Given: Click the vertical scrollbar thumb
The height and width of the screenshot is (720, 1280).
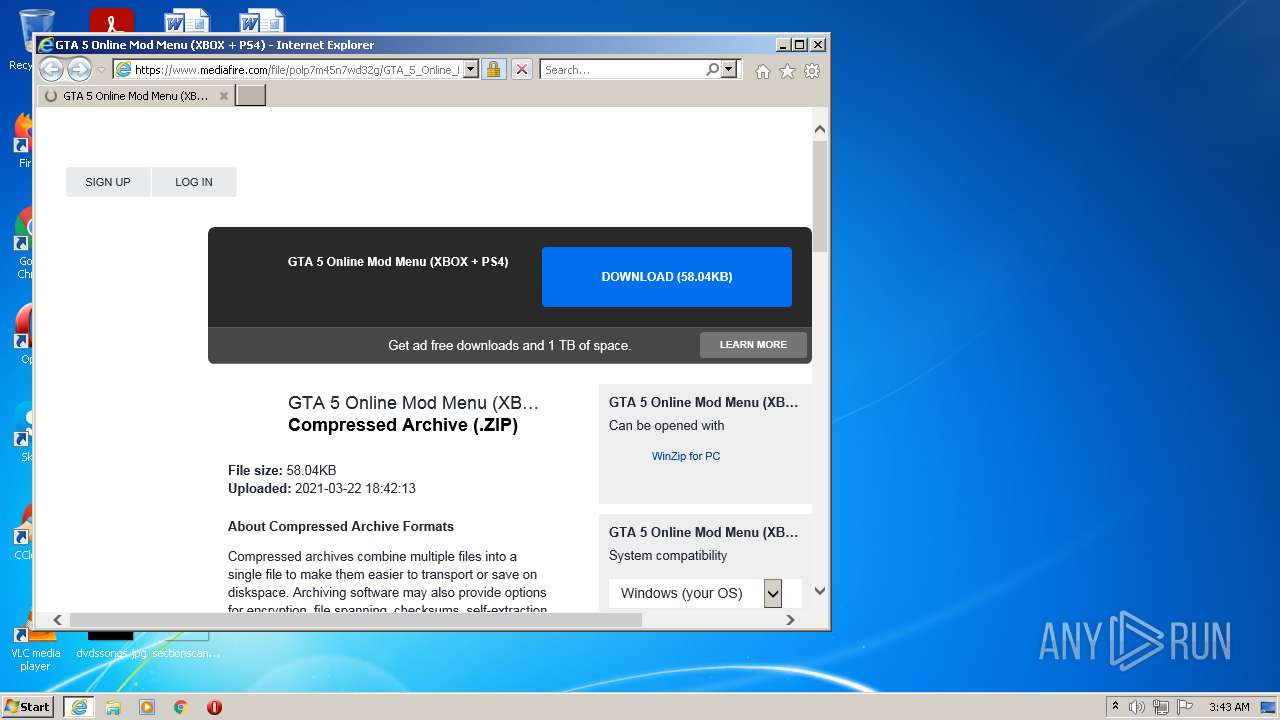Looking at the screenshot, I should tap(820, 196).
